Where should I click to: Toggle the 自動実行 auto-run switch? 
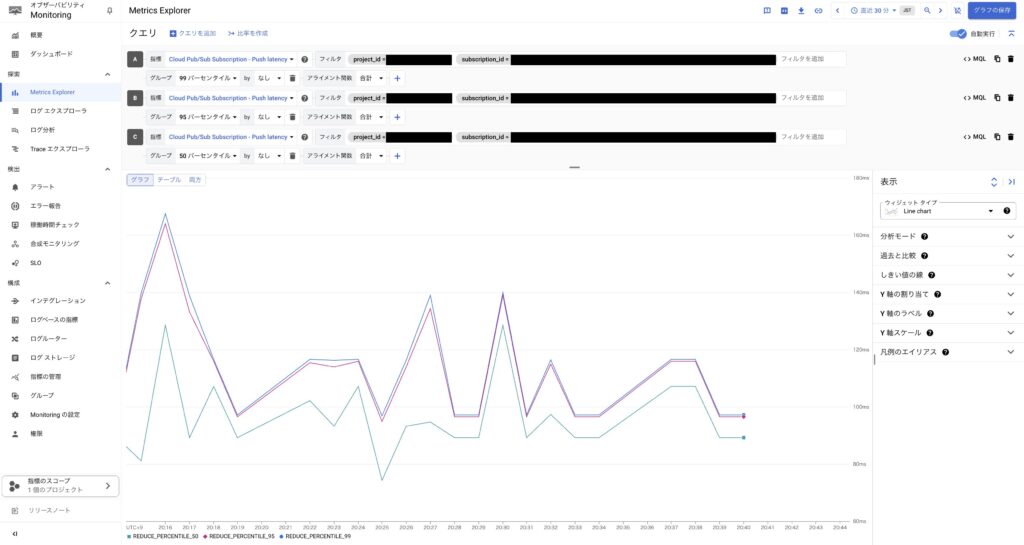tap(960, 33)
